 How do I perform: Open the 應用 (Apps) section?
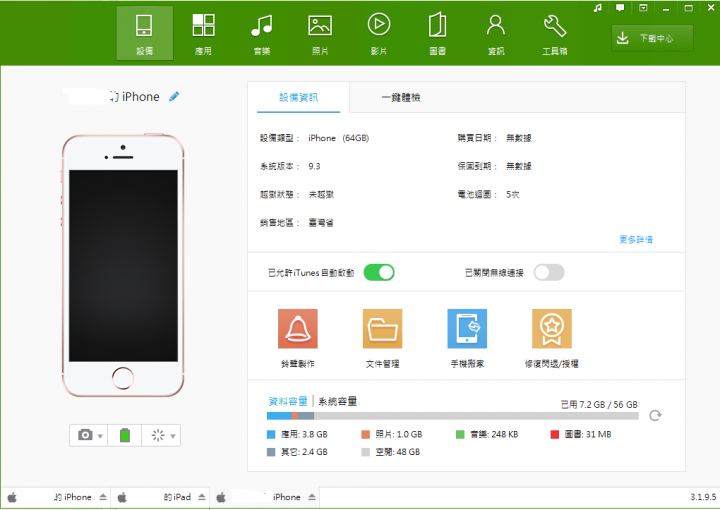click(x=203, y=33)
